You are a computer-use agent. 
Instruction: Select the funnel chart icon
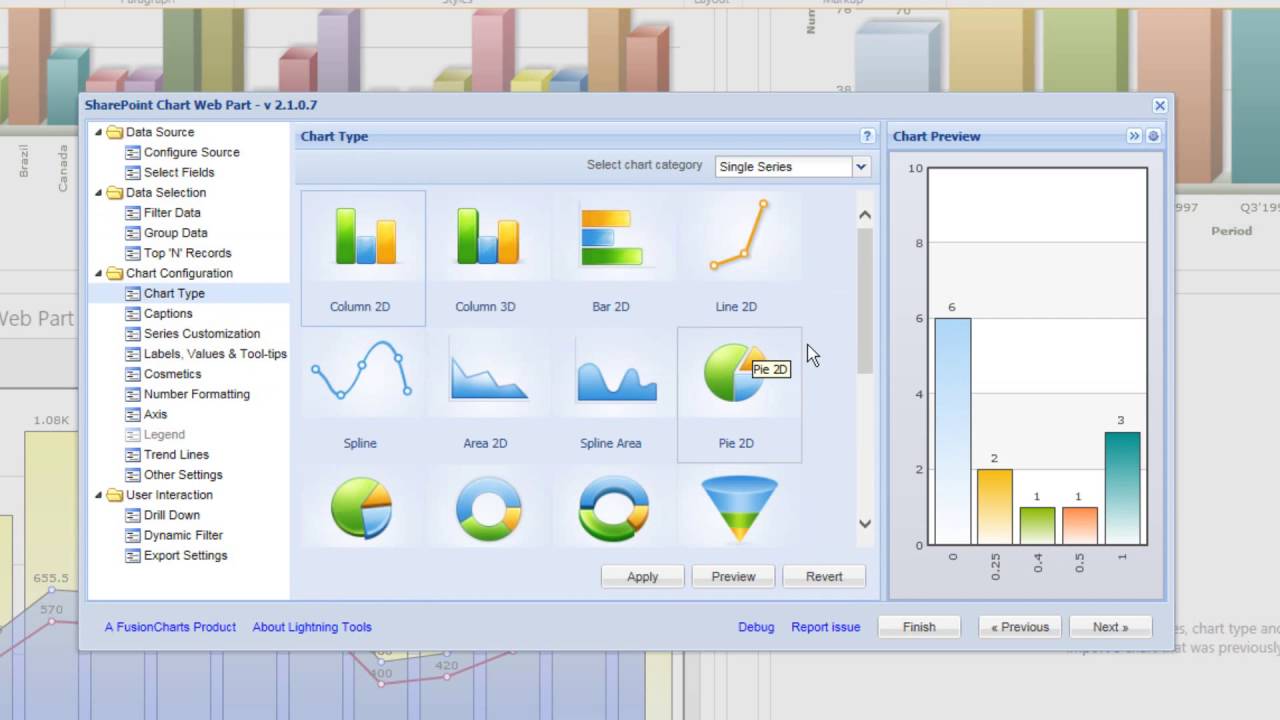point(739,509)
